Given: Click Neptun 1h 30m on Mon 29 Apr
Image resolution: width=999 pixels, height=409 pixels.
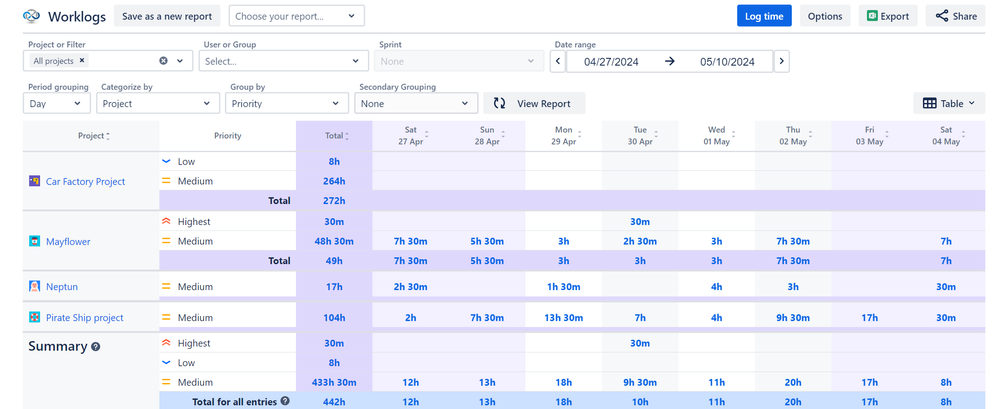Looking at the screenshot, I should click(x=564, y=287).
